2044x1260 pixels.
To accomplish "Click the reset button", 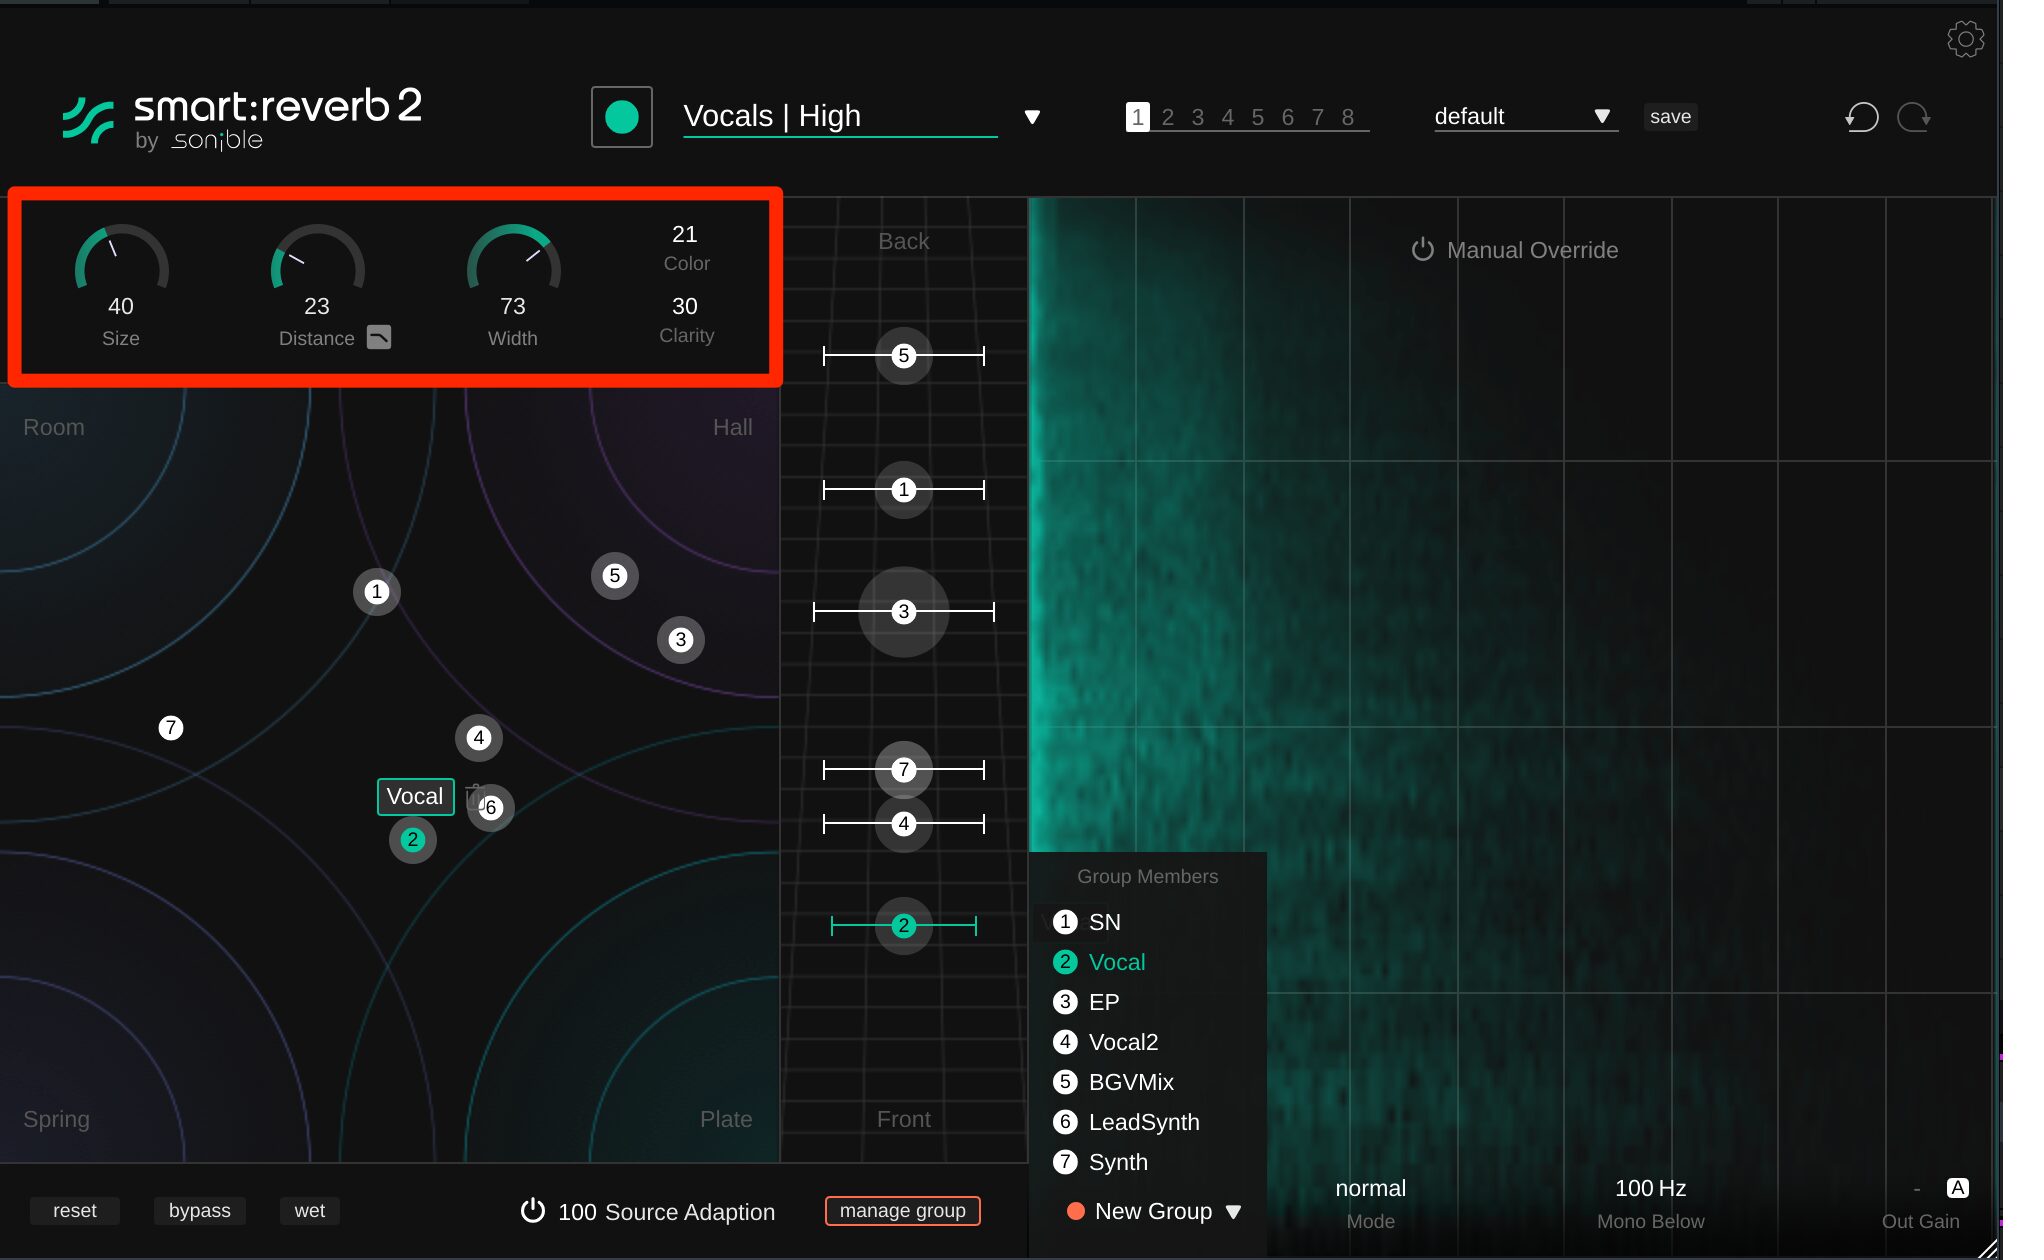I will coord(75,1211).
